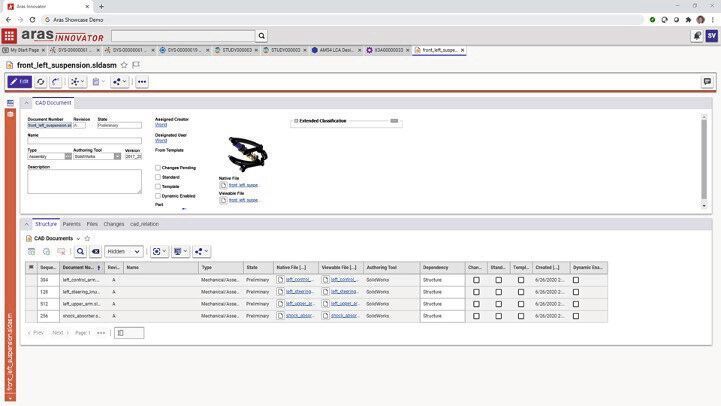This screenshot has height=406, width=721.
Task: Open the Viewable File link in the form
Action: 243,200
